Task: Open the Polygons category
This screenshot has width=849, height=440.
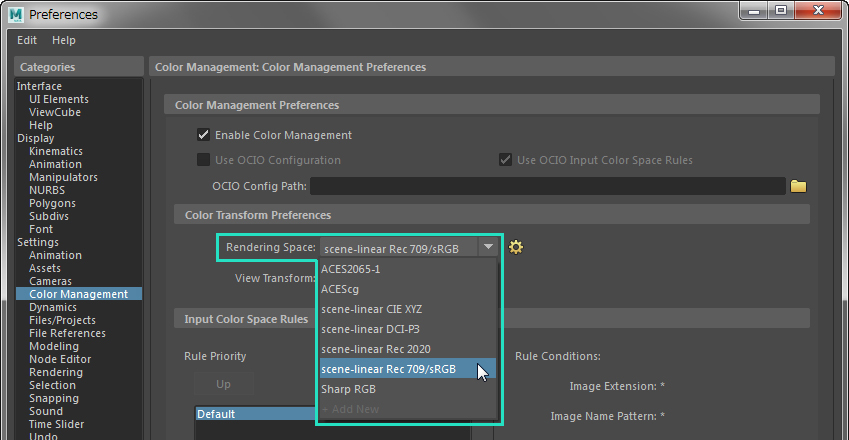Action: click(52, 203)
